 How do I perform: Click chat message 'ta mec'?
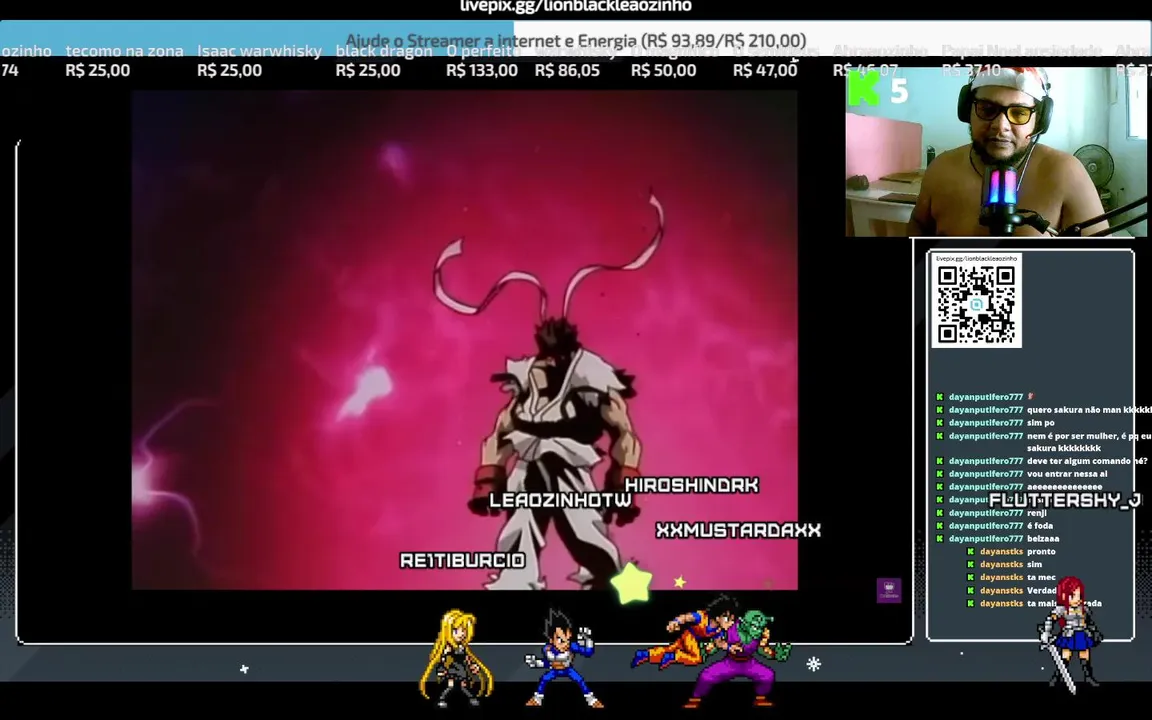[1041, 577]
